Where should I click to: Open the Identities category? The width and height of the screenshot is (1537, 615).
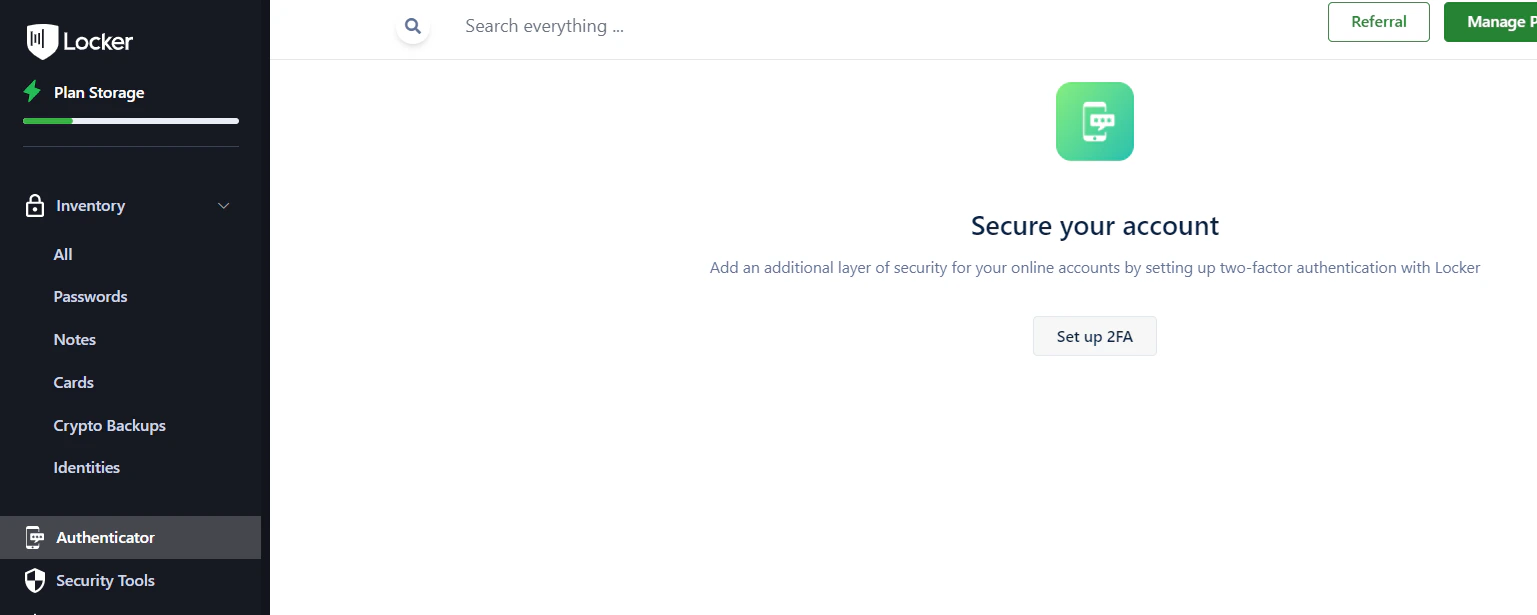pos(86,467)
